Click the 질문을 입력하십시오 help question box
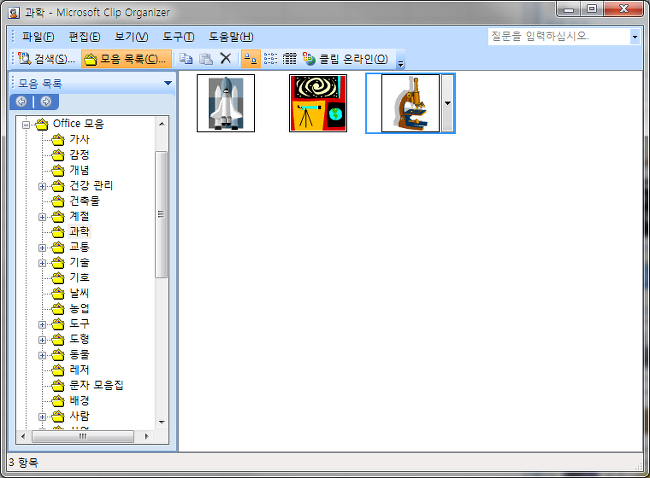 (559, 36)
